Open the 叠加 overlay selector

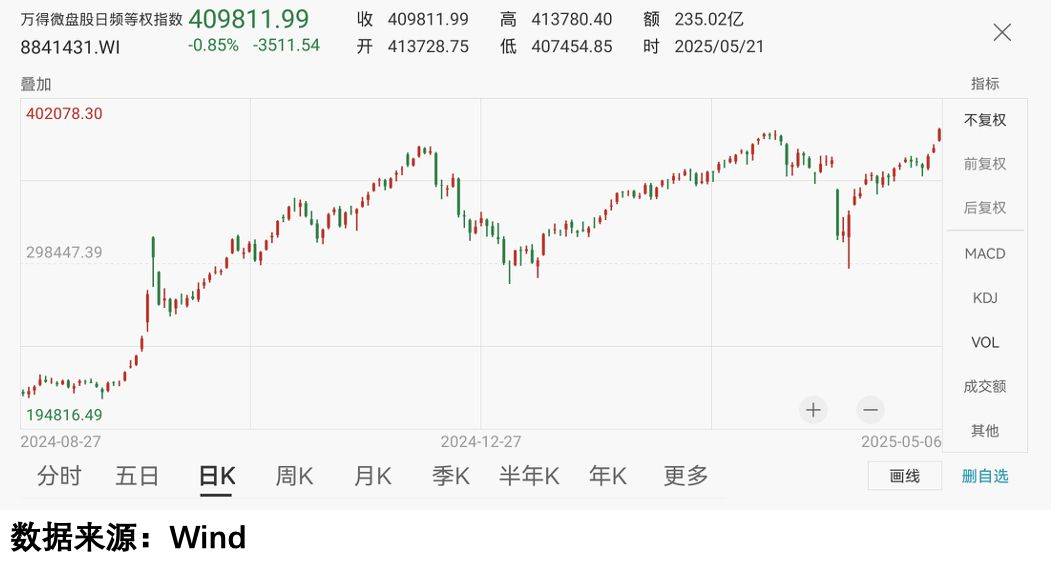[36, 84]
